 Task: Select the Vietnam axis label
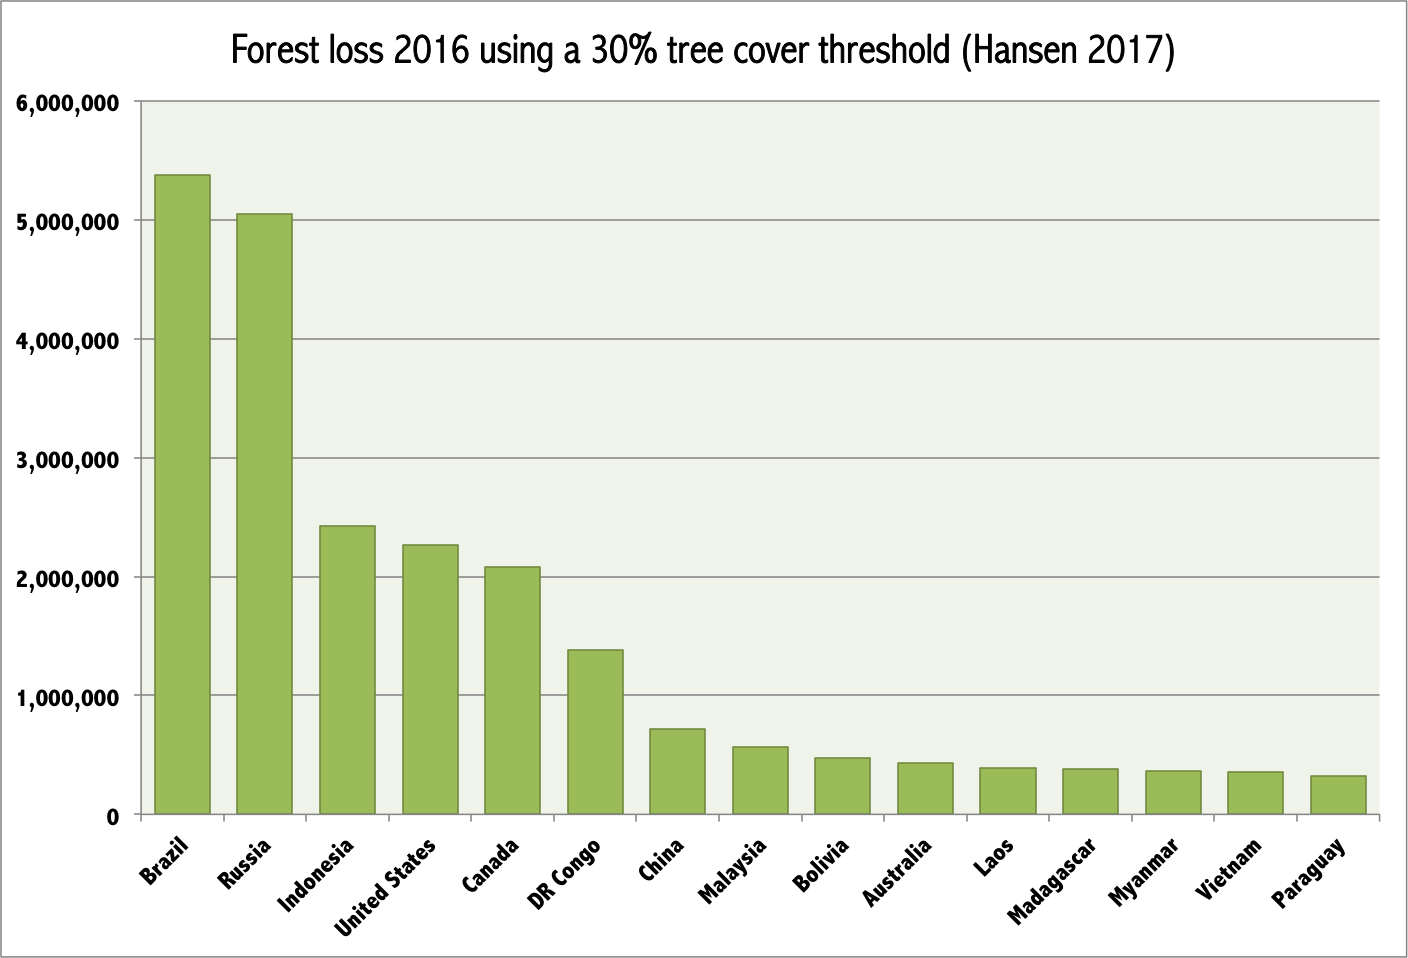pos(1229,869)
